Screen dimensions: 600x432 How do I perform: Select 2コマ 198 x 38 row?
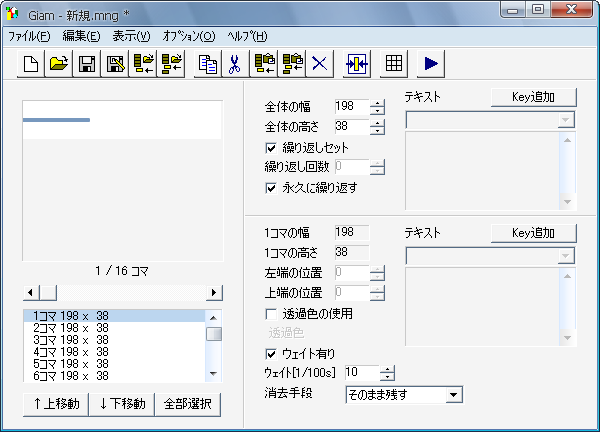(114, 328)
